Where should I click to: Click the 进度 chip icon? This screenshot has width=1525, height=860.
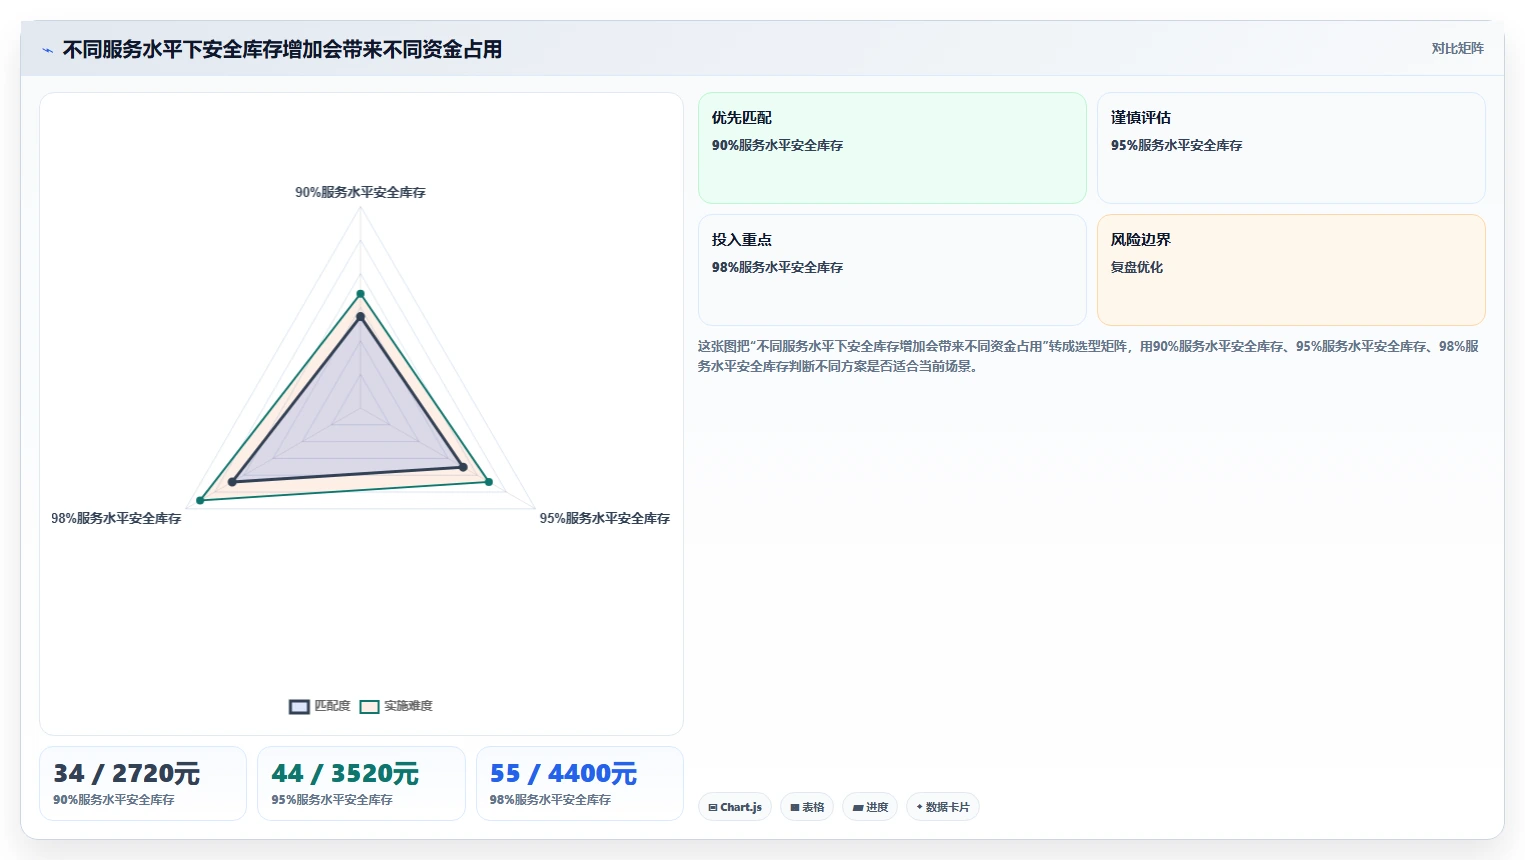pos(858,807)
